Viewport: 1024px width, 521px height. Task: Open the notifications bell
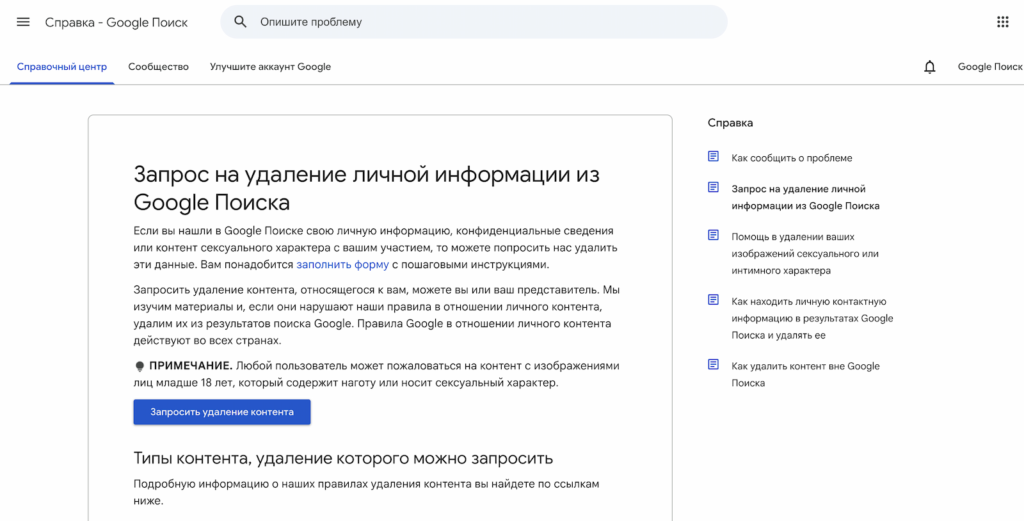click(930, 67)
